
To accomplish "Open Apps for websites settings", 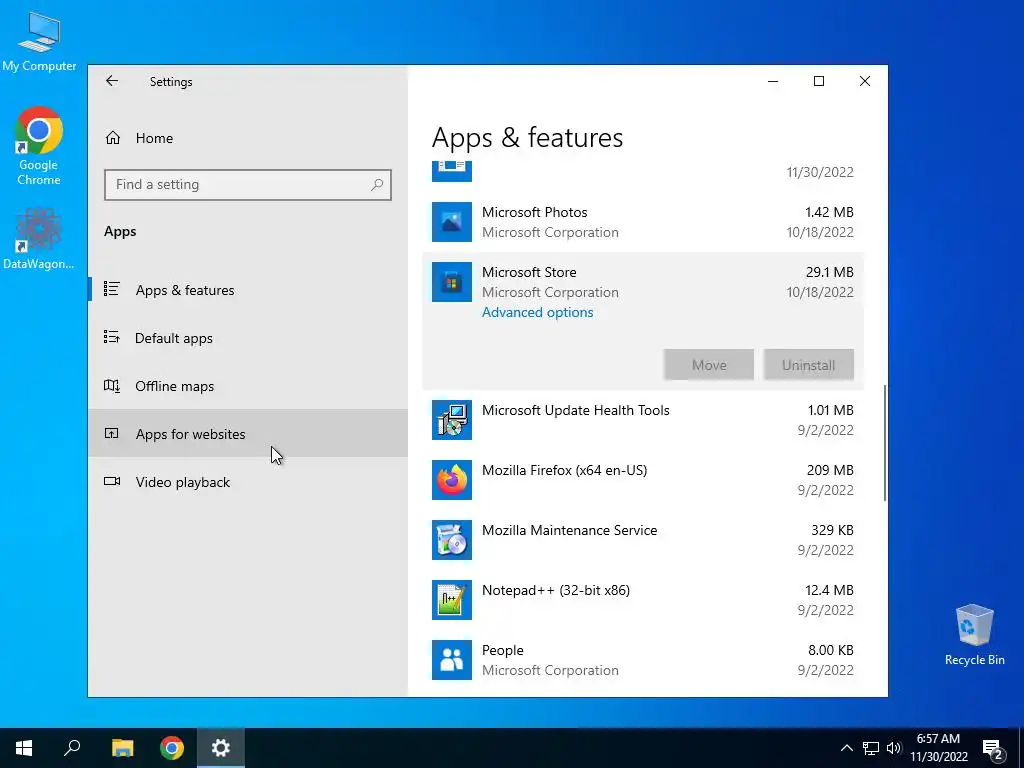I will (x=248, y=434).
